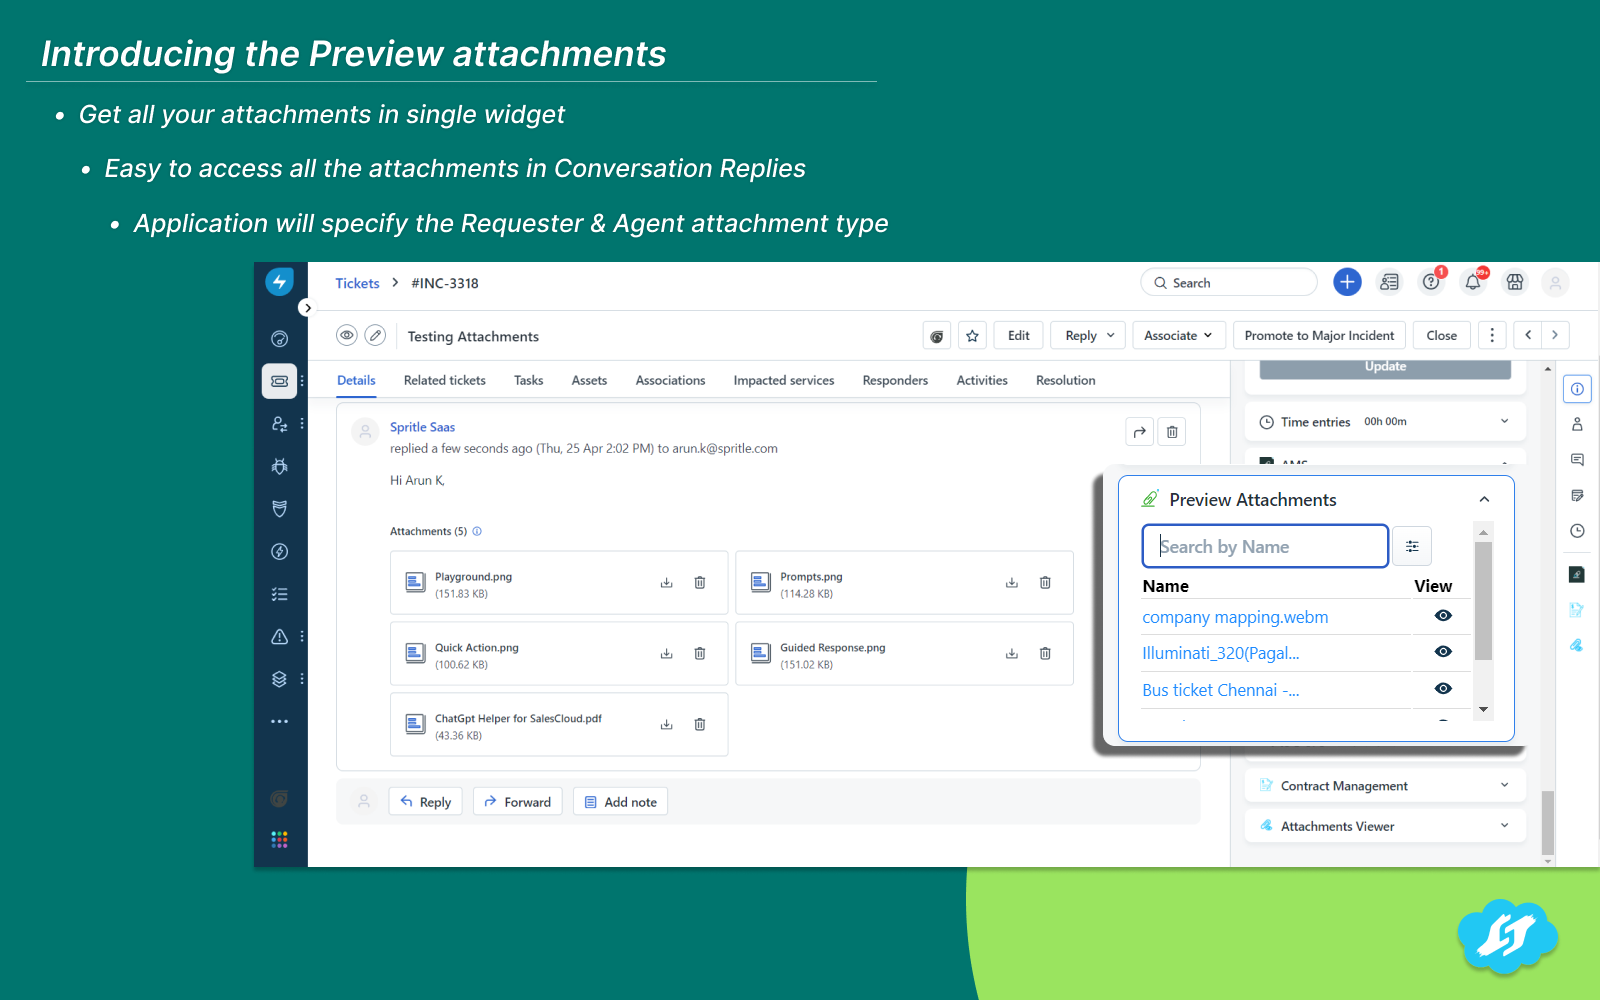1600x1000 pixels.
Task: Focus the Search by Name field
Action: click(x=1265, y=546)
